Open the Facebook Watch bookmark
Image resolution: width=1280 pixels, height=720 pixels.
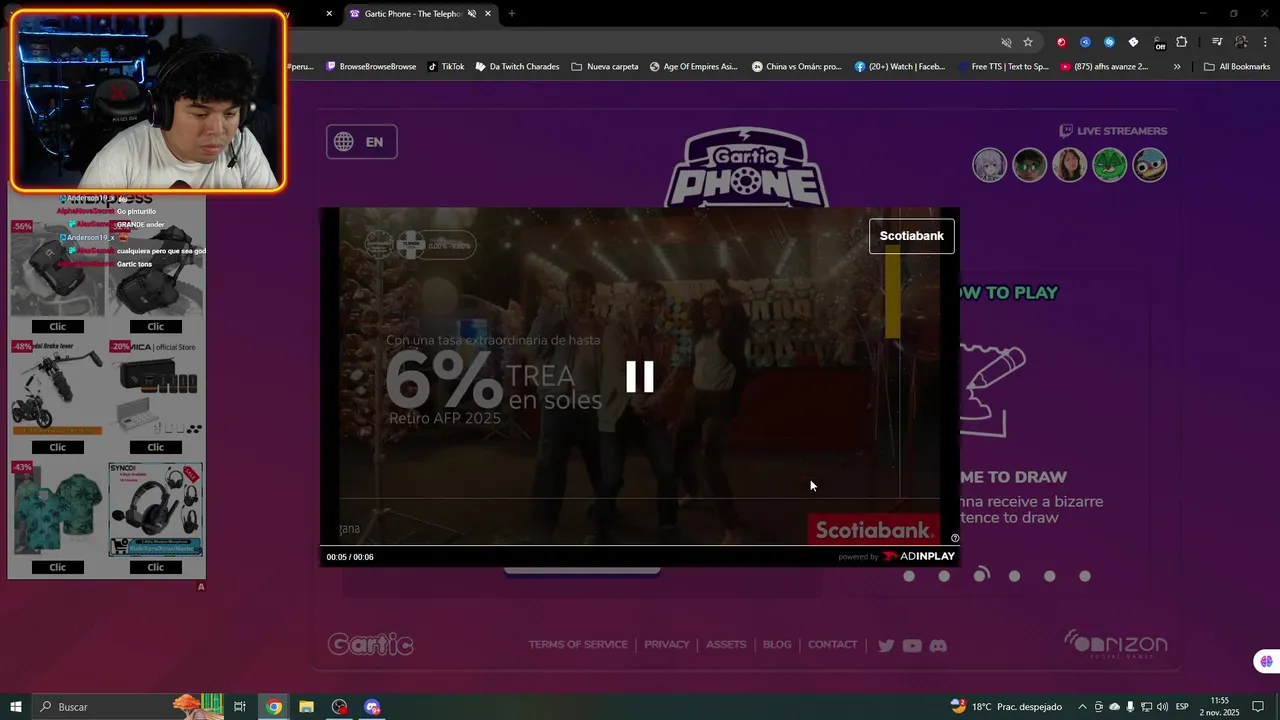pos(900,67)
